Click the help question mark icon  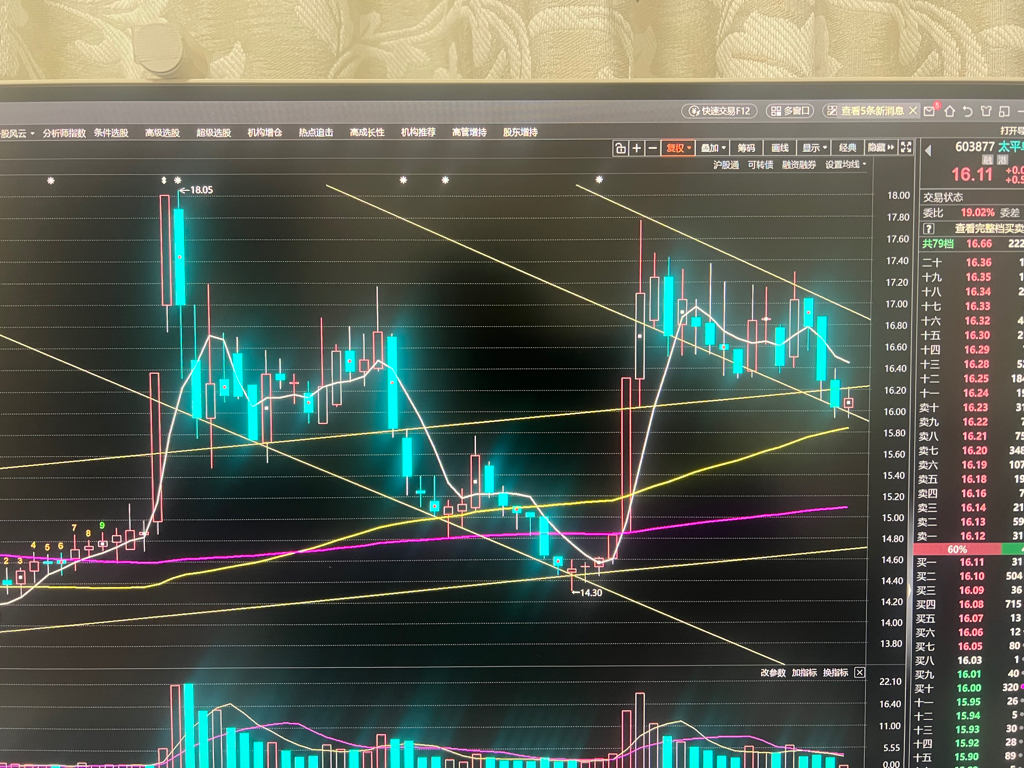point(929,229)
